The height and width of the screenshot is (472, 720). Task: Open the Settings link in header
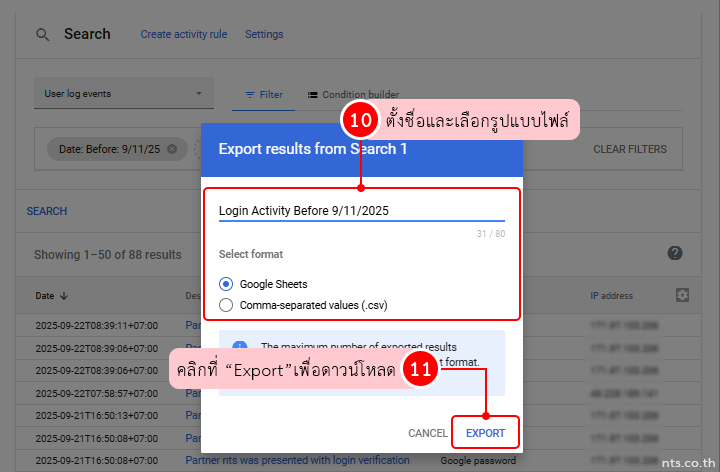(x=264, y=34)
